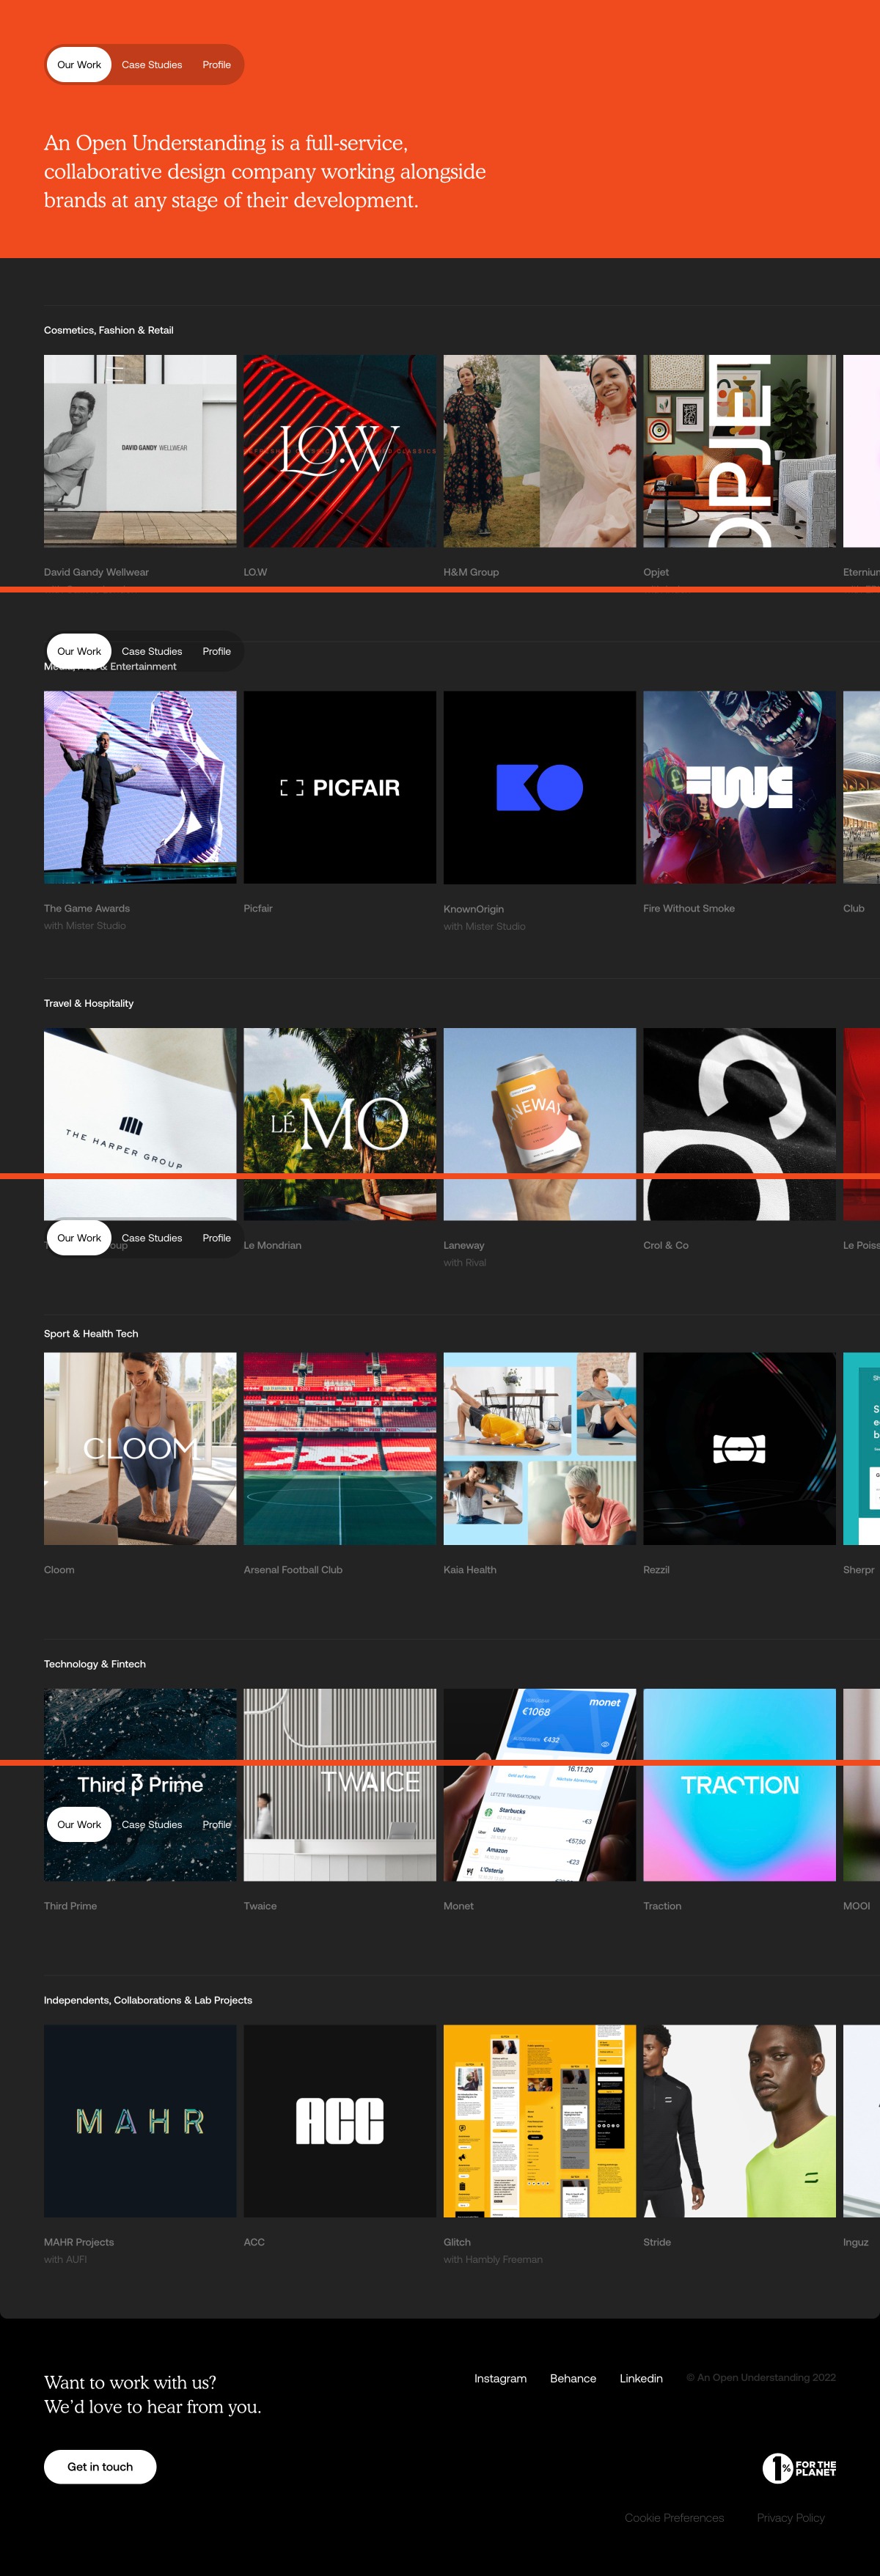This screenshot has width=880, height=2576.
Task: Open the Linkedin footer link
Action: (641, 2378)
